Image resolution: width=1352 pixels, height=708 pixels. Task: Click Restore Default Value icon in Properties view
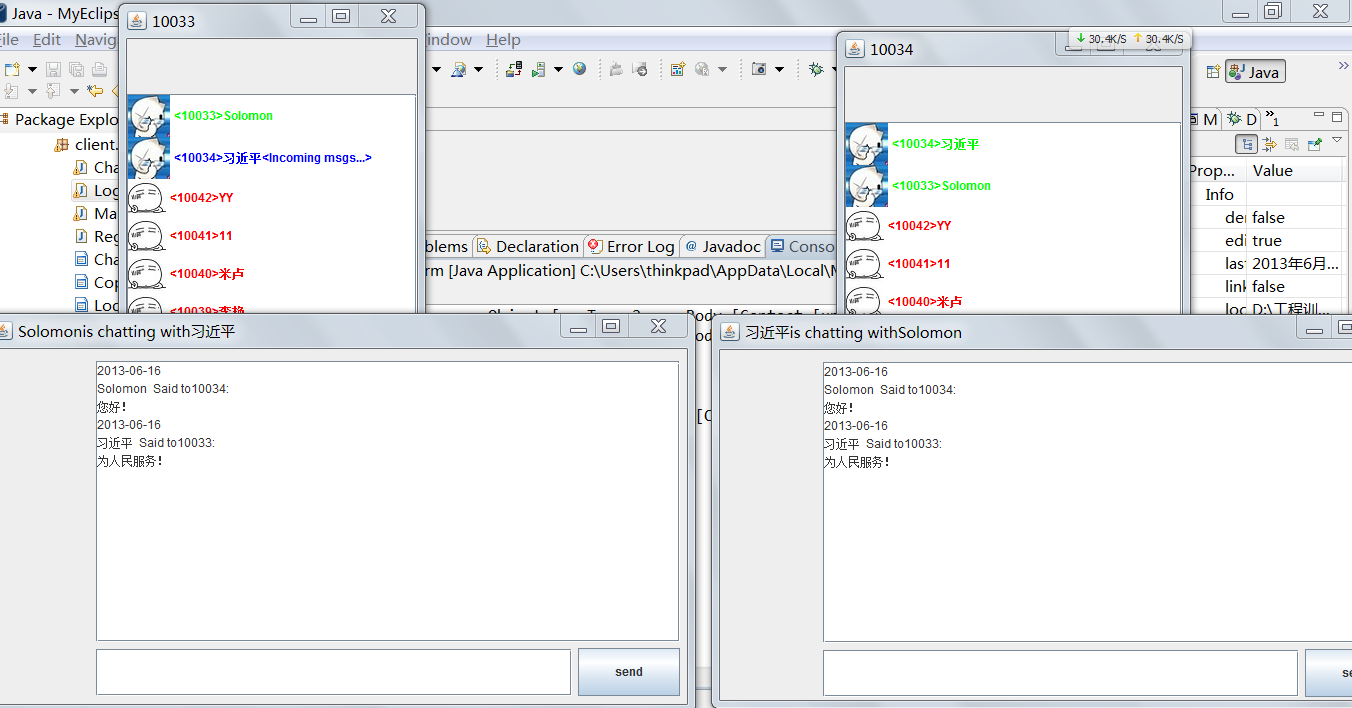(1292, 144)
